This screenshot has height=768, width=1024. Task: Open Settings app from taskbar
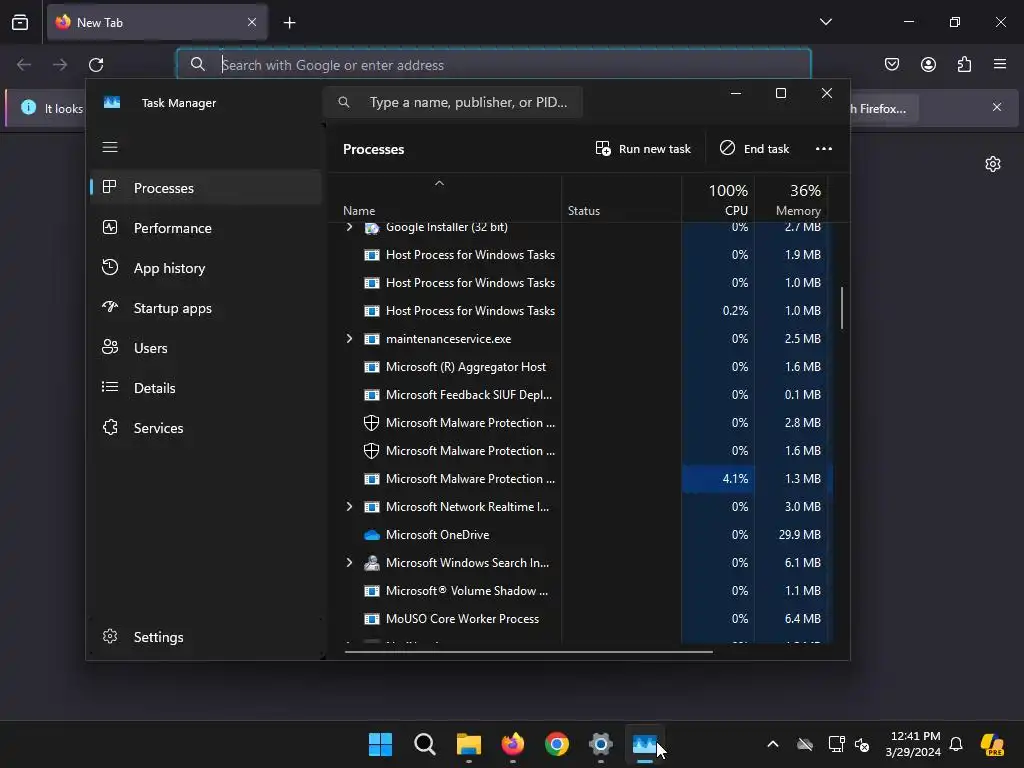click(x=601, y=744)
